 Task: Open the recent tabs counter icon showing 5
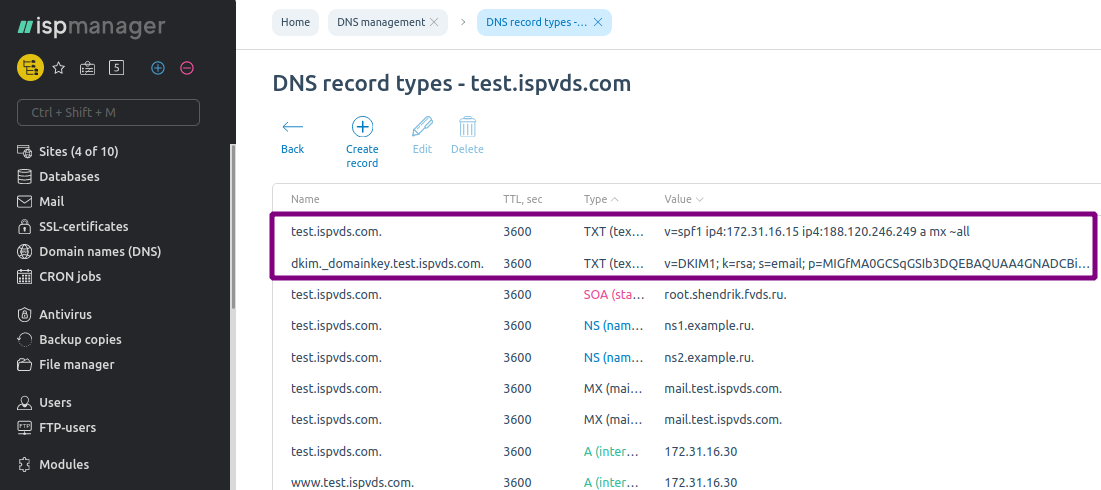point(117,68)
